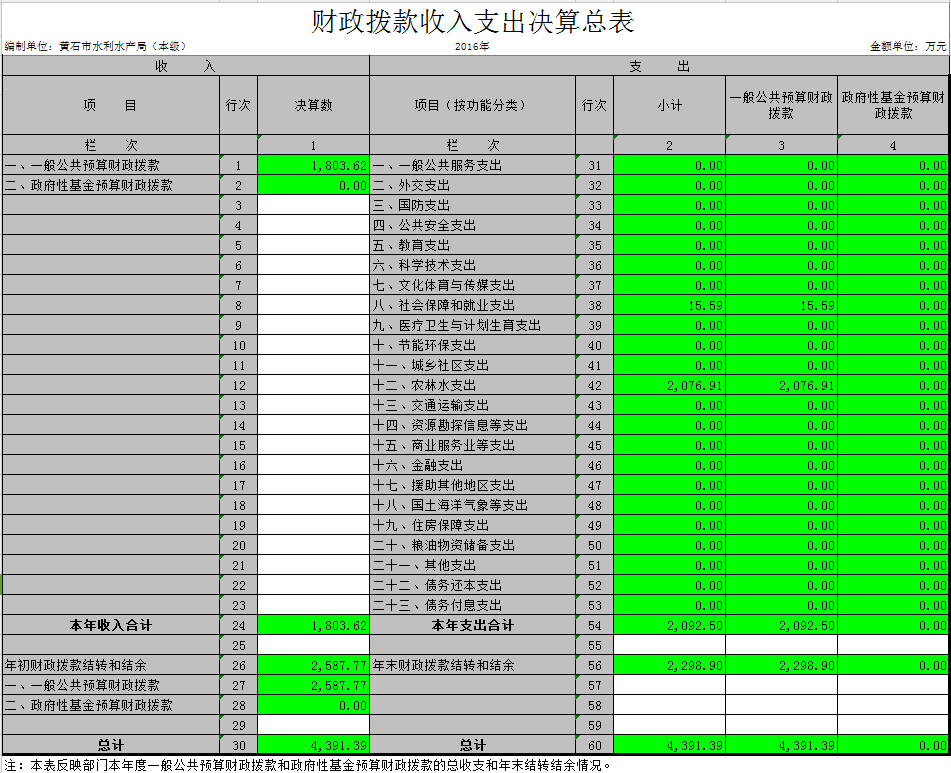Click the 年初财政拨款结转和结余 cell
The image size is (951, 773).
coord(111,666)
